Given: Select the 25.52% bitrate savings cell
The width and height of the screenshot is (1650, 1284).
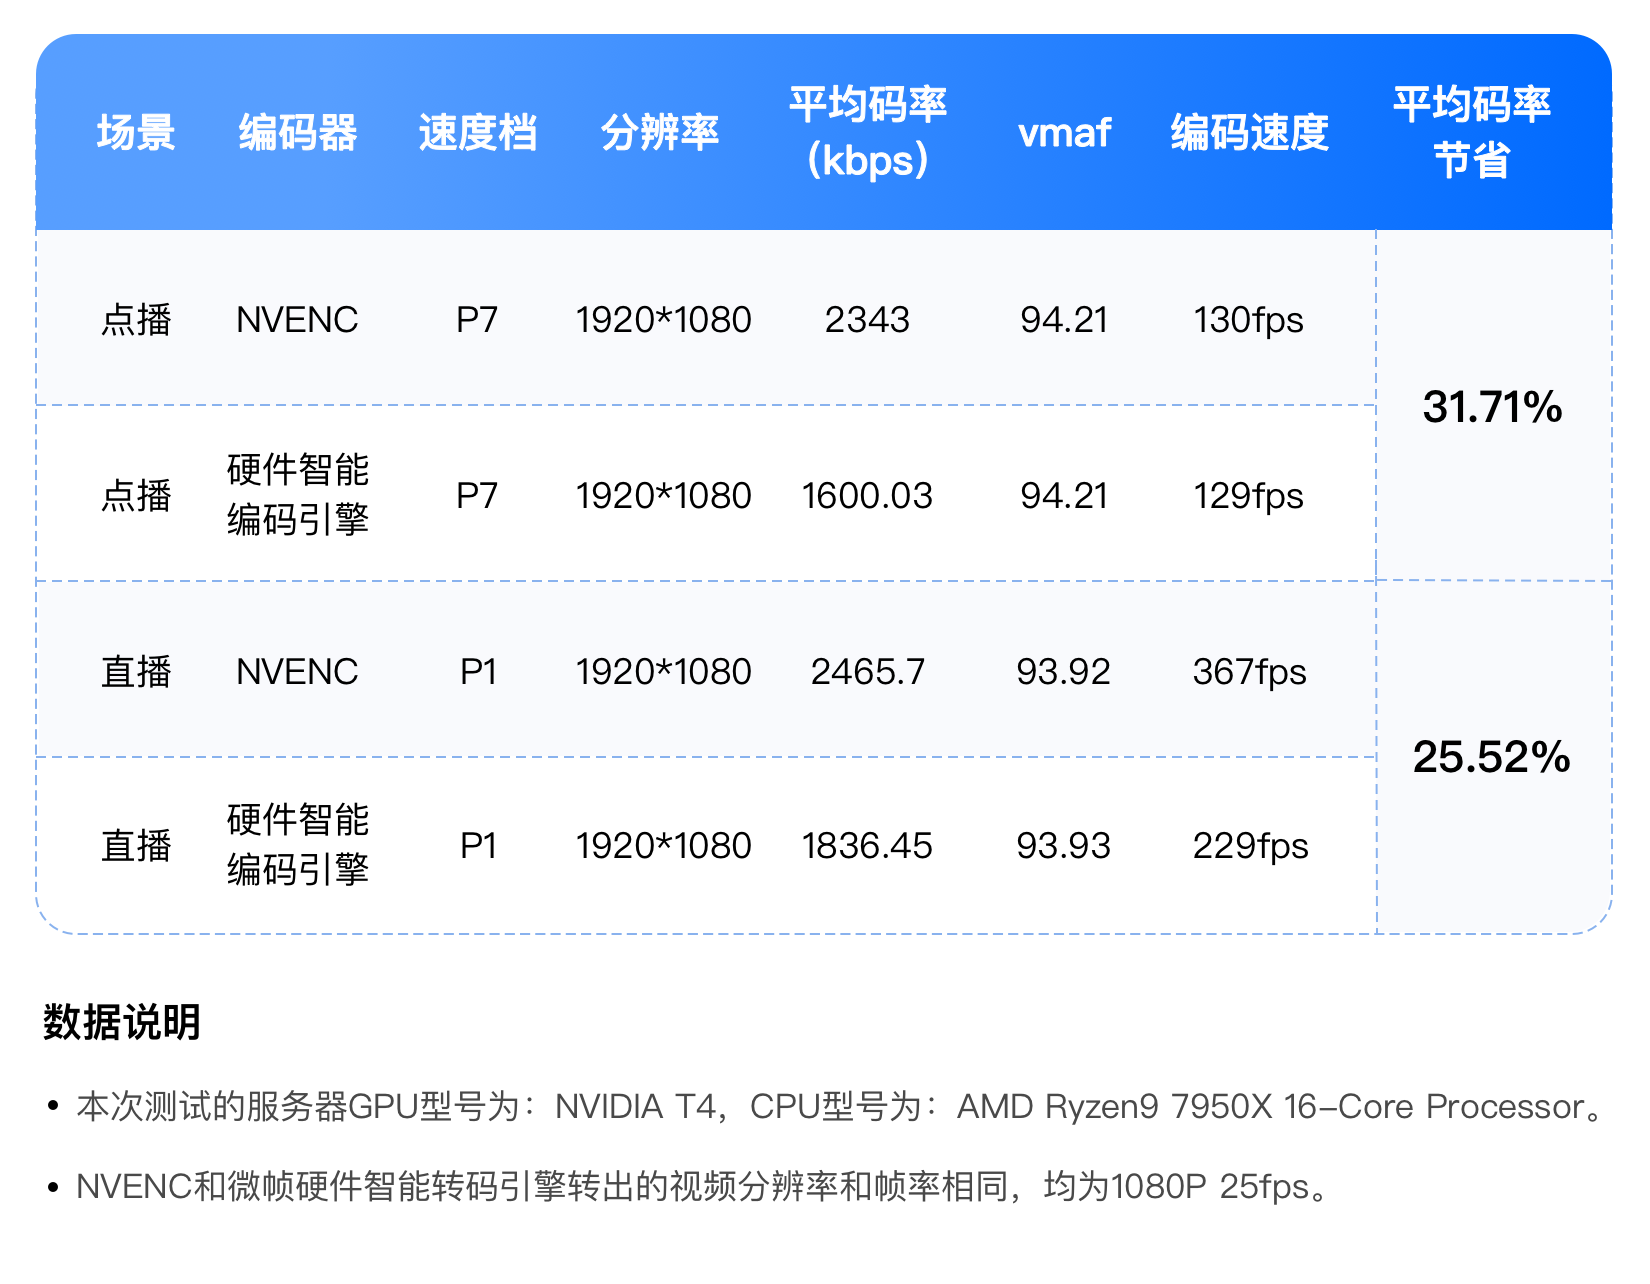Looking at the screenshot, I should 1491,757.
